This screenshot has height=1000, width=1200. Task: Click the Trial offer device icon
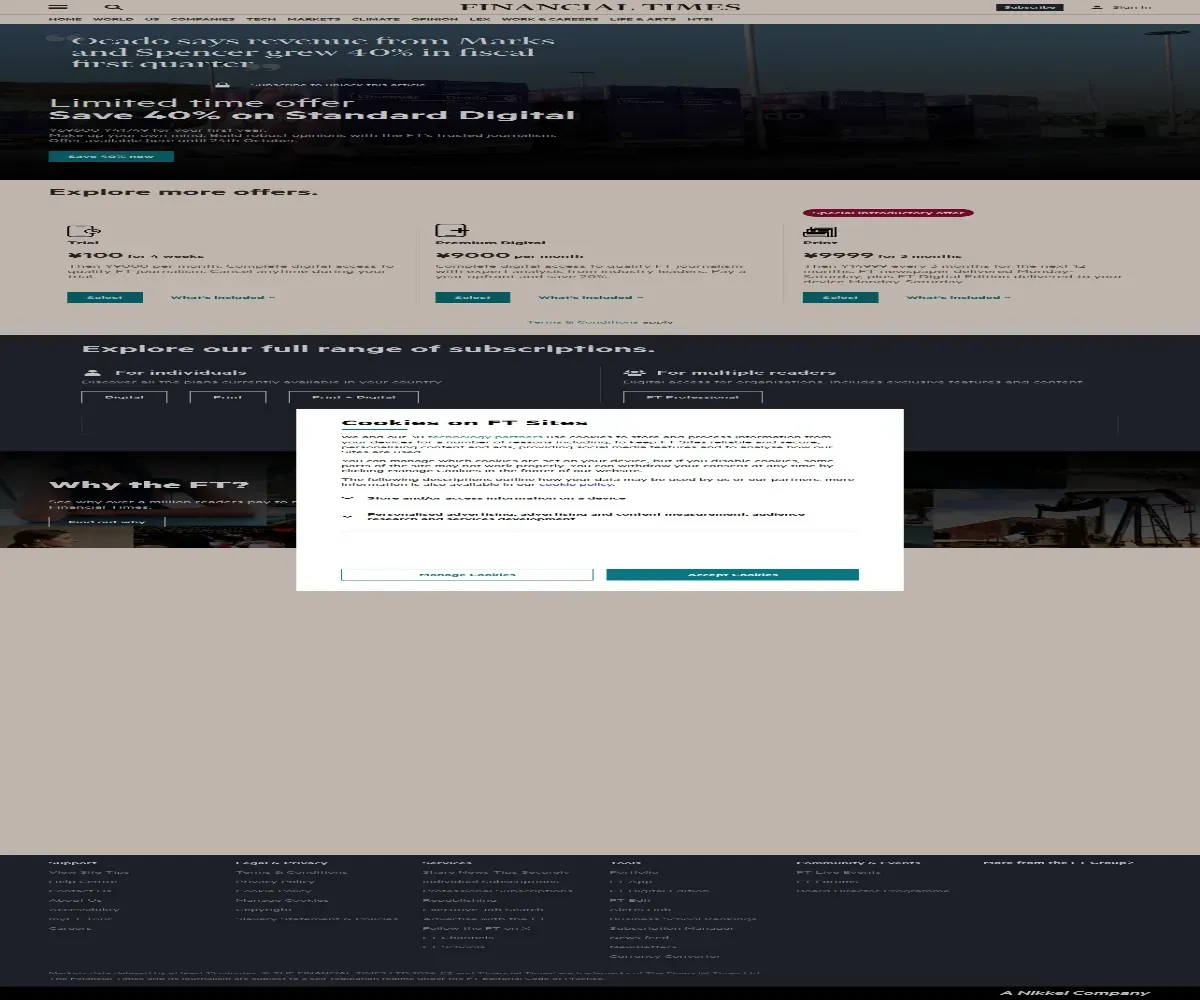84,231
